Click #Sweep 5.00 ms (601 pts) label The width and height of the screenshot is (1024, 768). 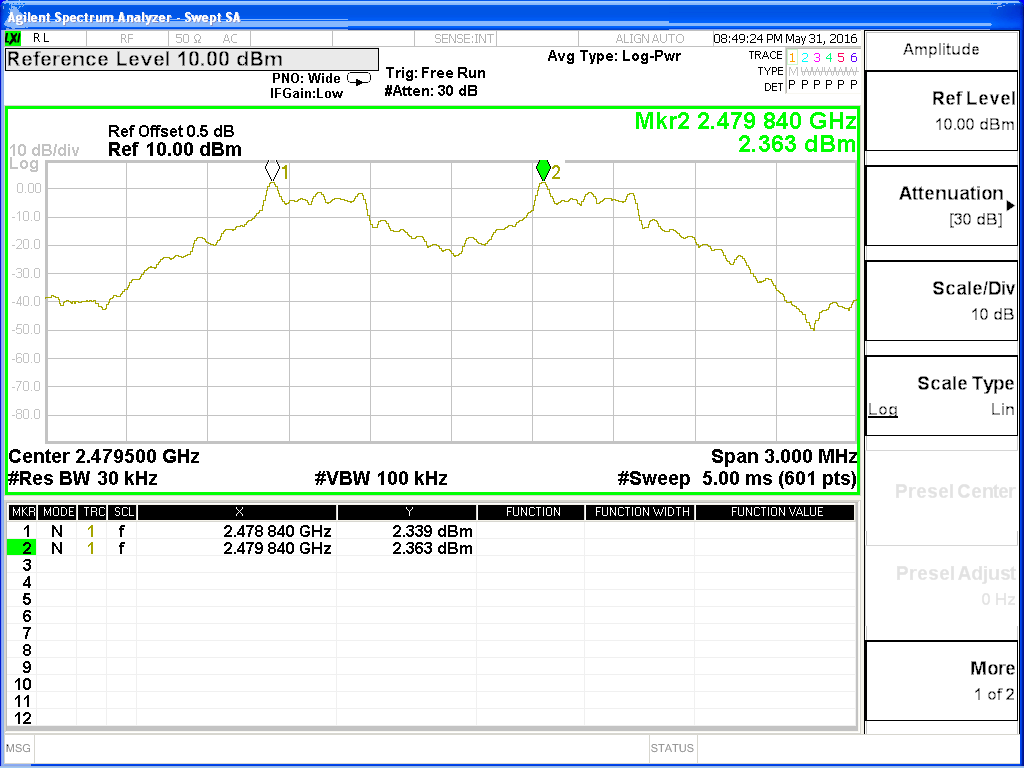(737, 479)
